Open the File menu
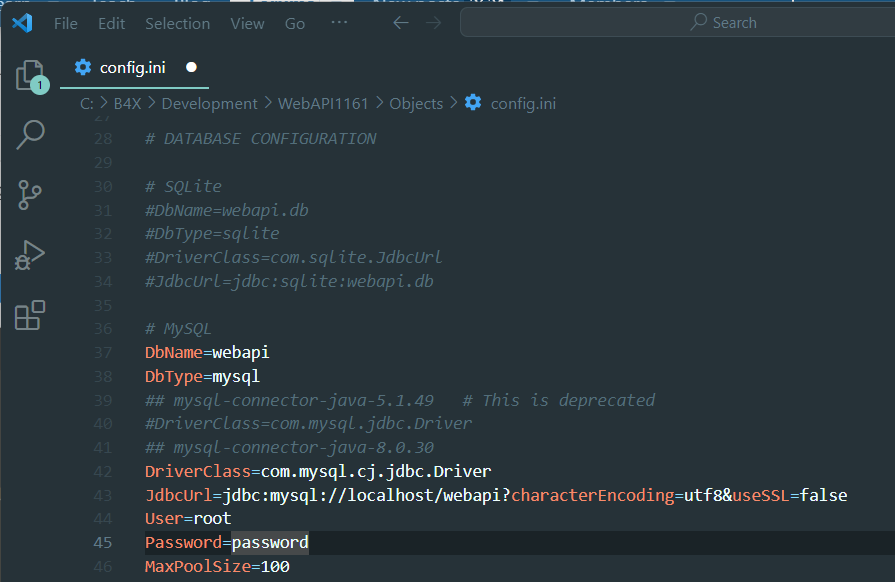The height and width of the screenshot is (582, 895). (66, 23)
